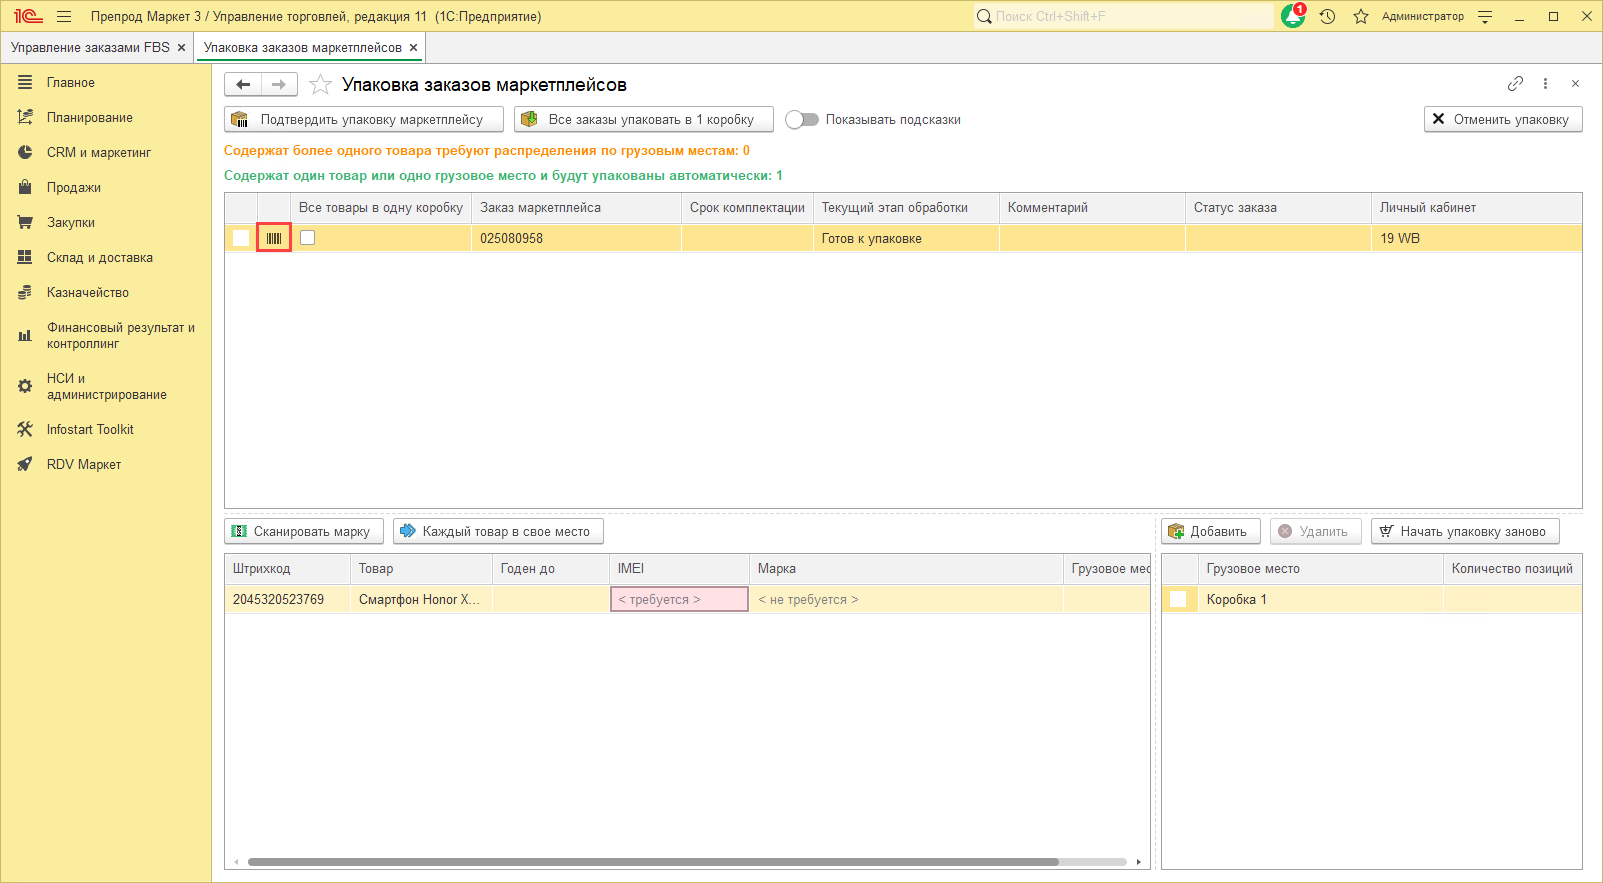1603x883 pixels.
Task: Click the barcode icon in order row
Action: [274, 238]
